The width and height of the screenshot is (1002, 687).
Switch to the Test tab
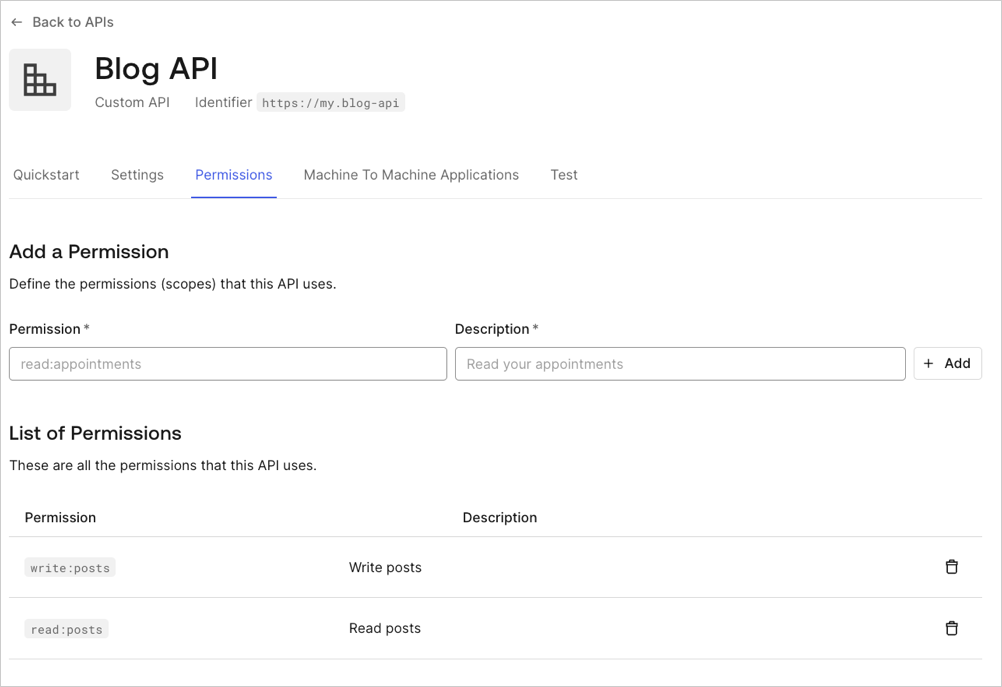563,174
